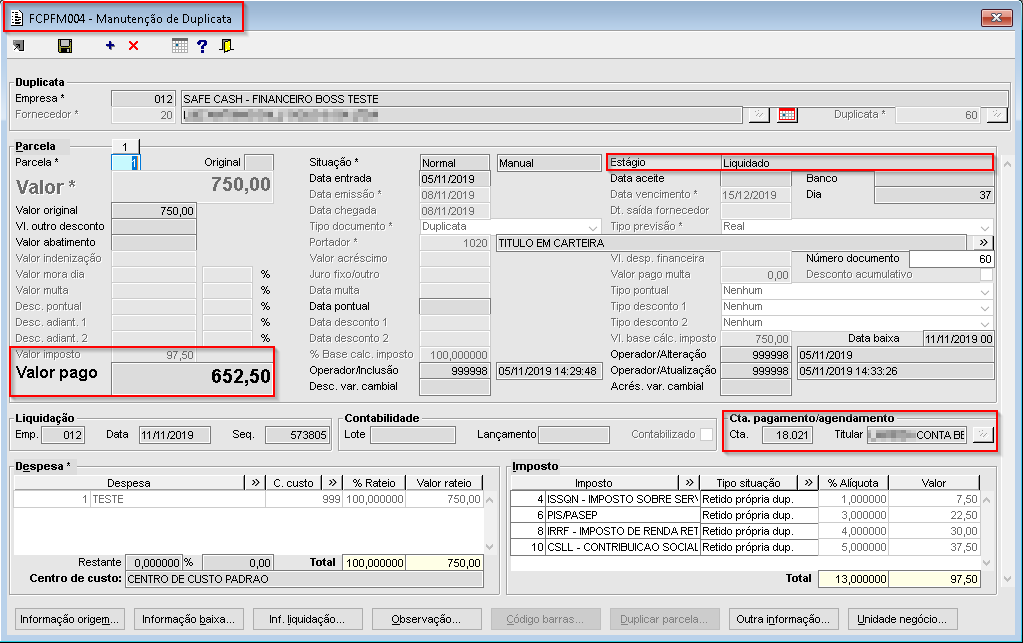The image size is (1023, 643).
Task: Click the Vl. outro desconto field
Action: pyautogui.click(x=154, y=227)
